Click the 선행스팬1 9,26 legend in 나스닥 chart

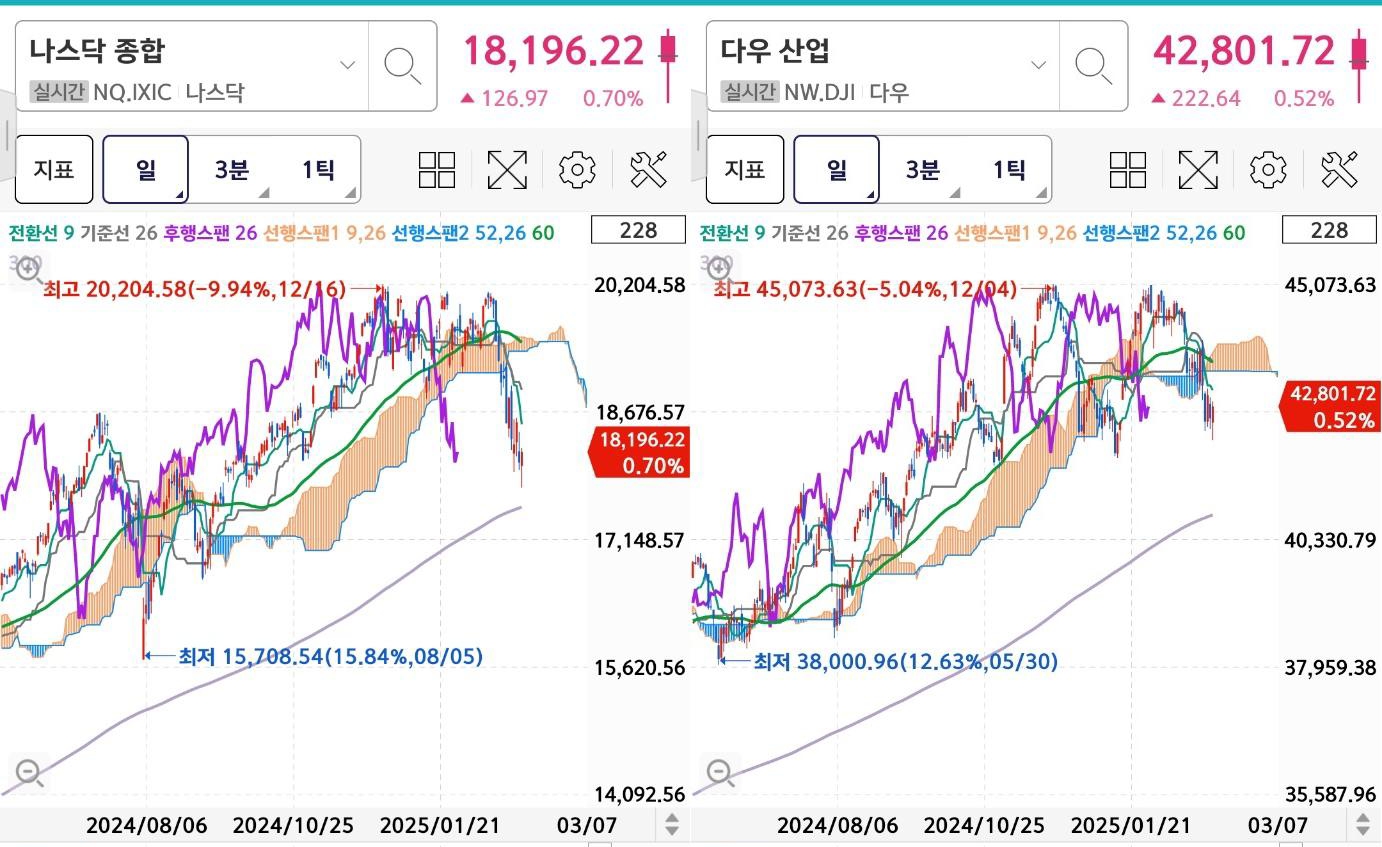[x=325, y=233]
